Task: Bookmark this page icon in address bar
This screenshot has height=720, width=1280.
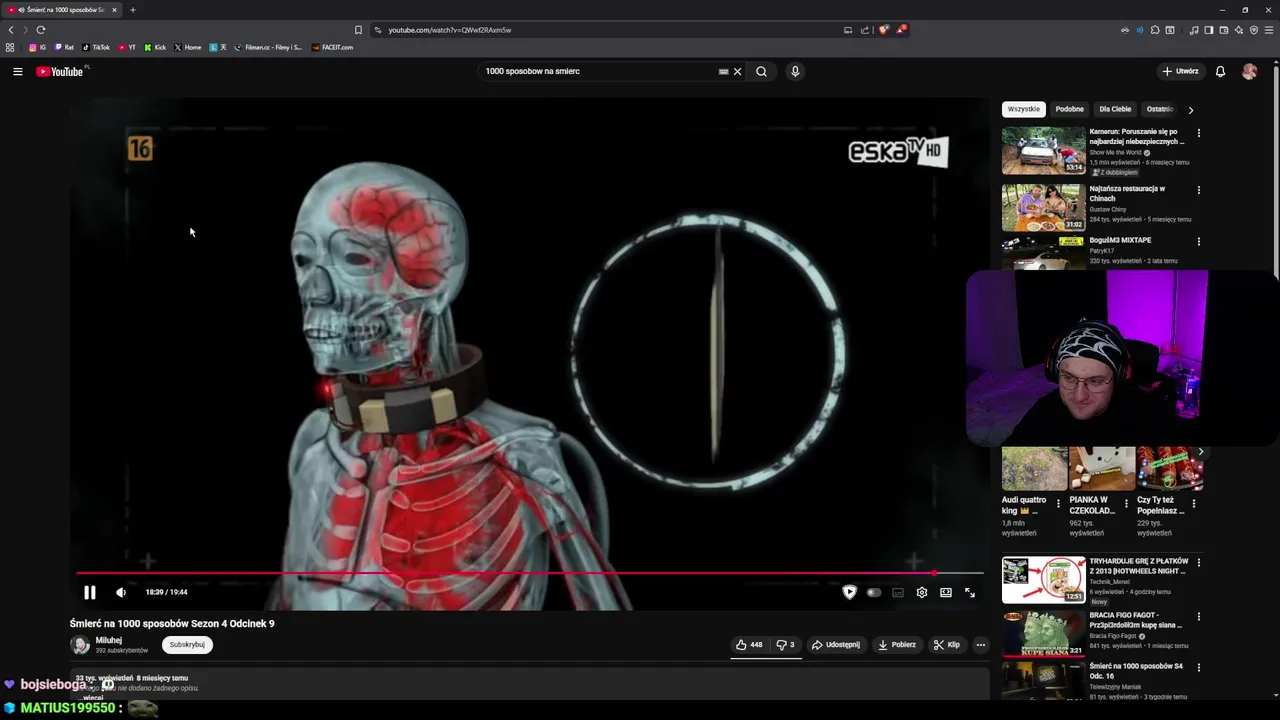Action: tap(358, 30)
